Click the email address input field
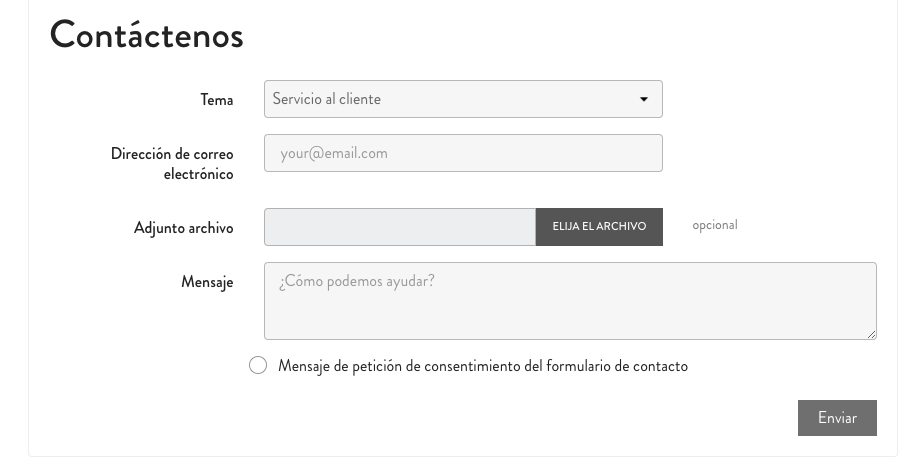The width and height of the screenshot is (905, 470). click(x=463, y=153)
